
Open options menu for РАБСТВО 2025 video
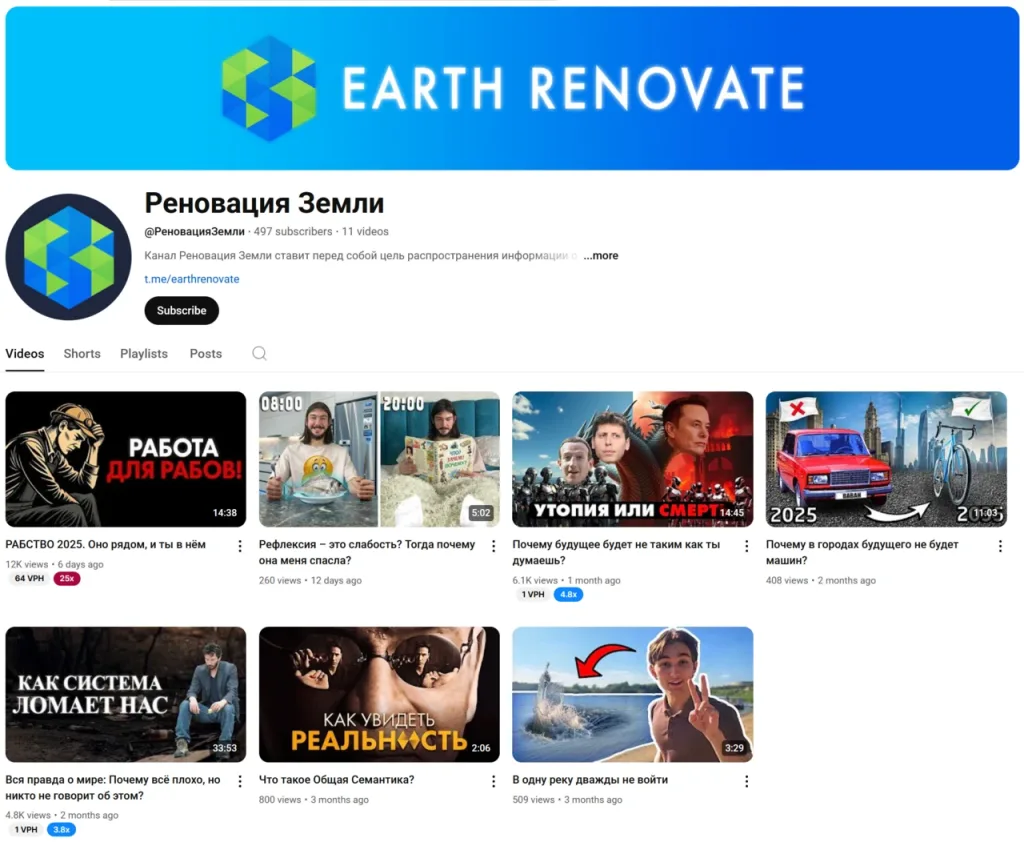[x=240, y=546]
